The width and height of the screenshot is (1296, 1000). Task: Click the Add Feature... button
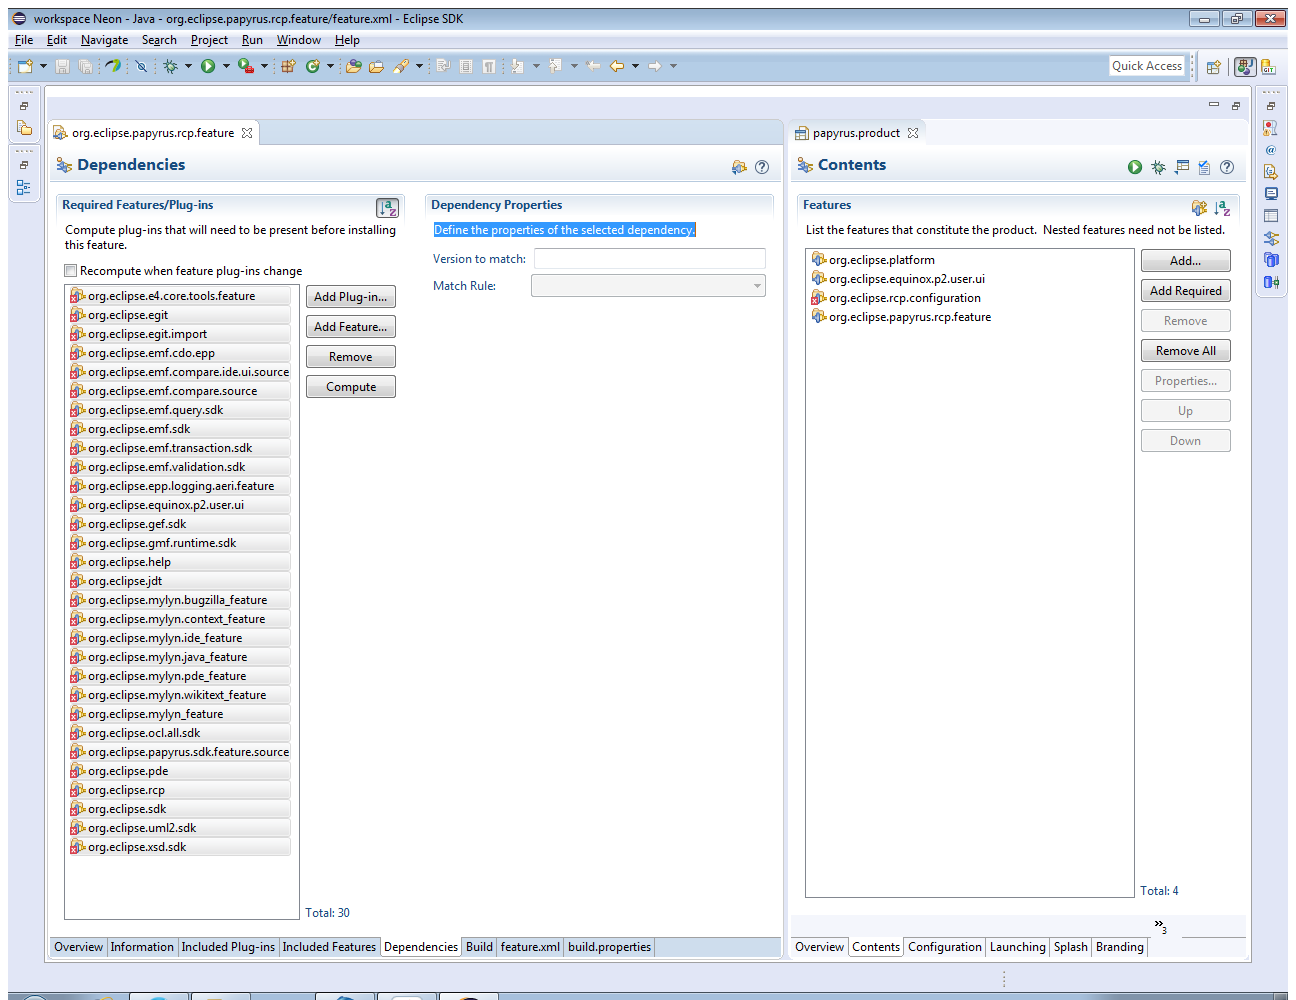pos(350,327)
